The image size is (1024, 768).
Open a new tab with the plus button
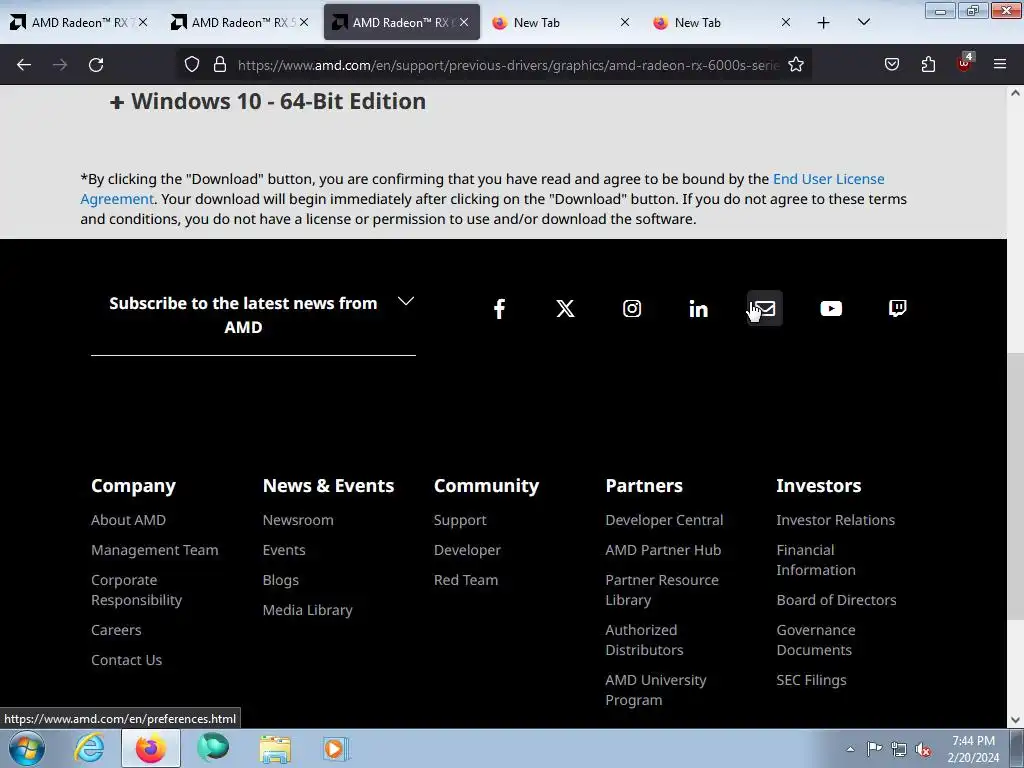point(824,23)
